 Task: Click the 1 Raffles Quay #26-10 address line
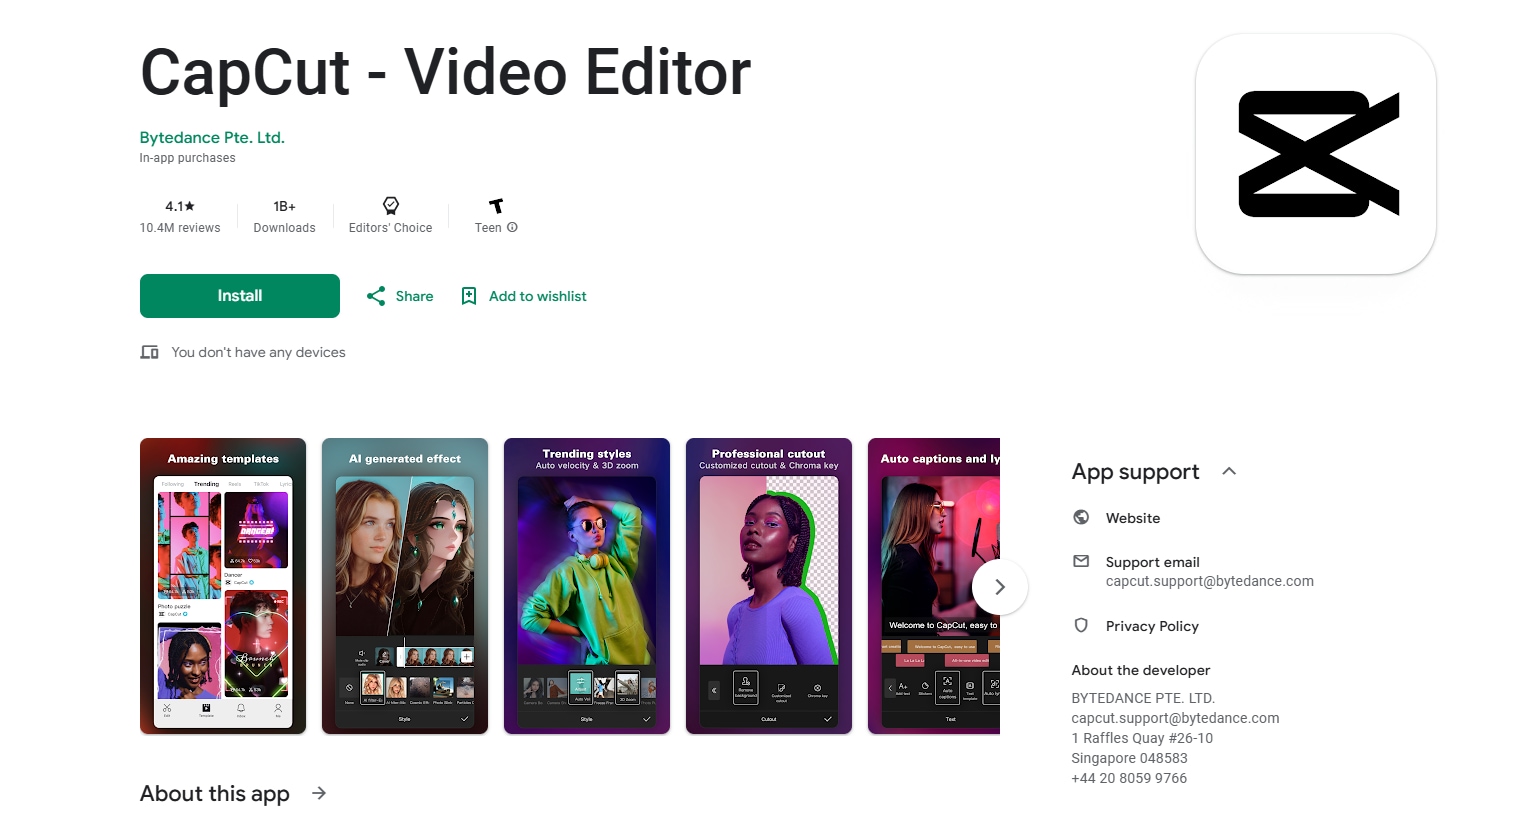point(1142,738)
